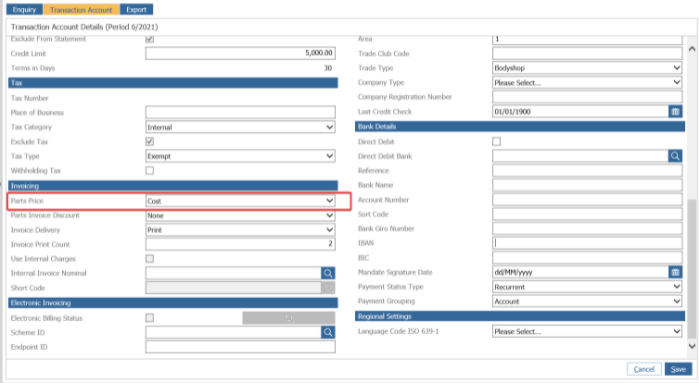The height and width of the screenshot is (384, 699).
Task: Expand the Tax Type dropdown
Action: [240, 156]
